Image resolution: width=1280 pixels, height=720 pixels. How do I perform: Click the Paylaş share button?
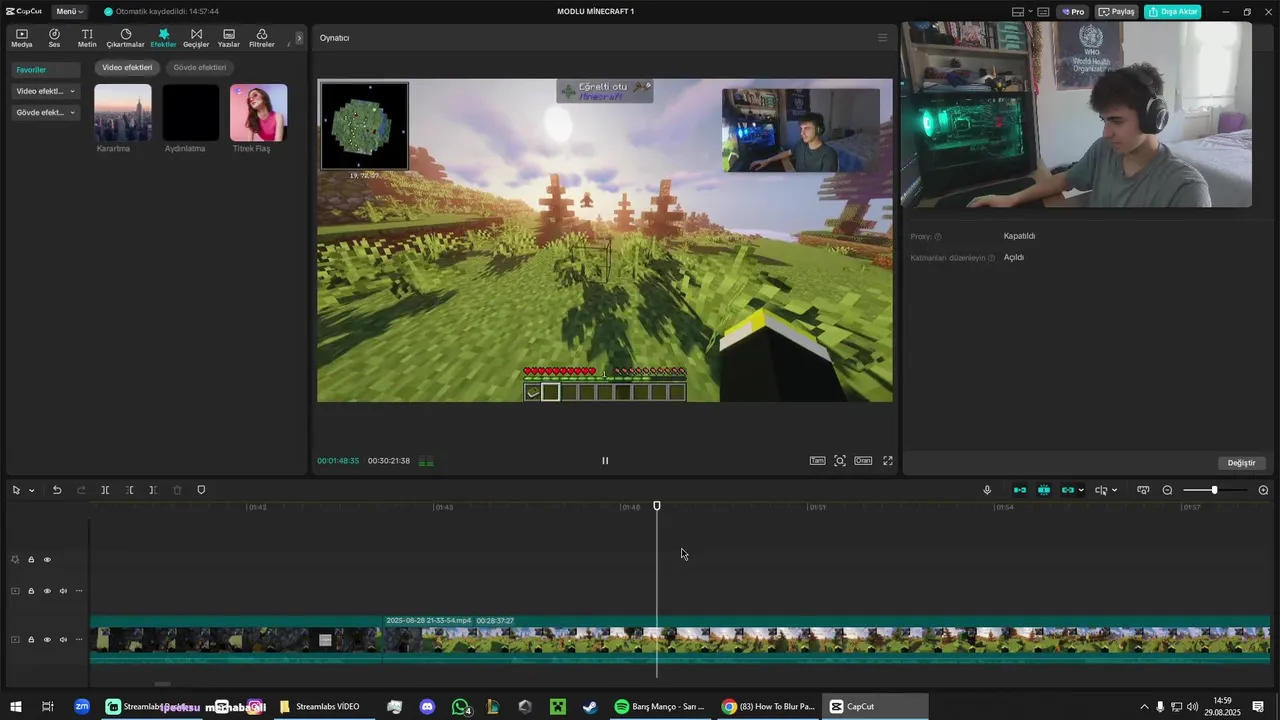pyautogui.click(x=1117, y=12)
